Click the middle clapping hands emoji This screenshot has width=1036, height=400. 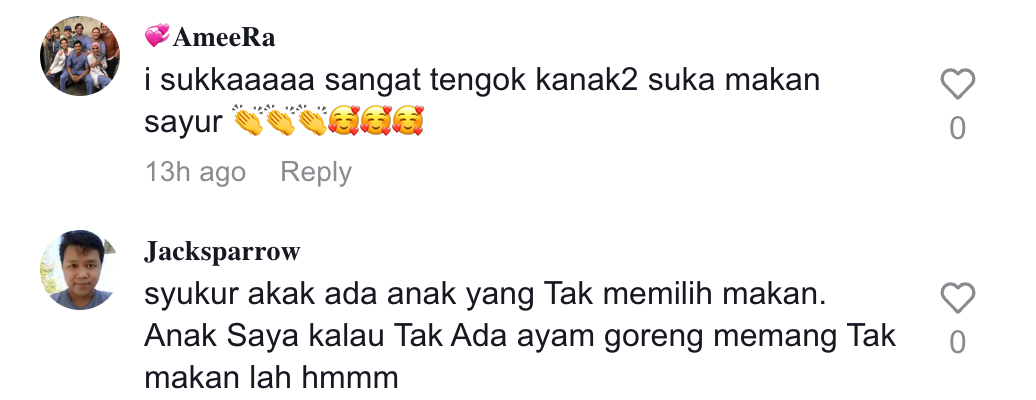[x=280, y=121]
